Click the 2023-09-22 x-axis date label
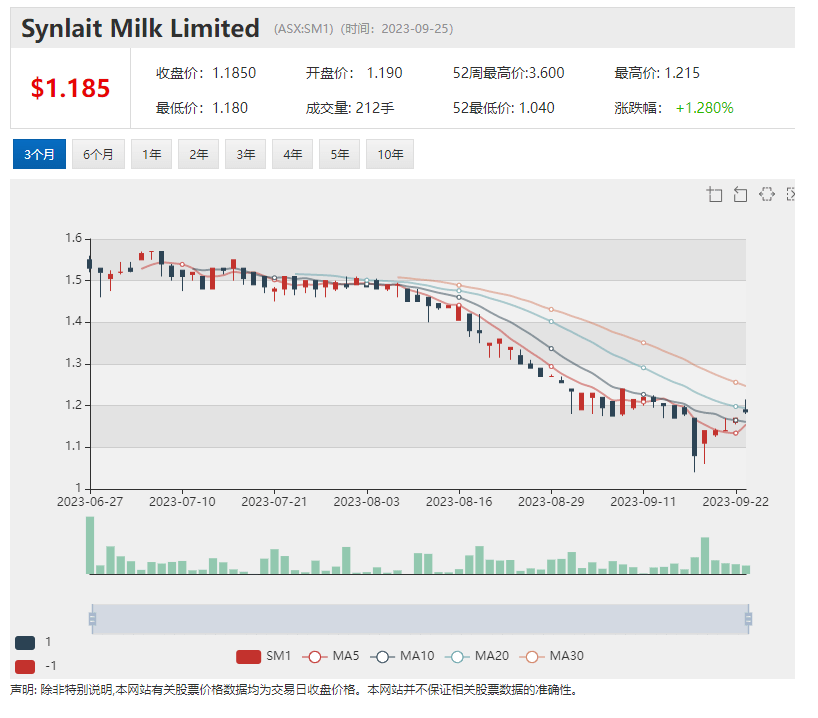 click(x=736, y=502)
